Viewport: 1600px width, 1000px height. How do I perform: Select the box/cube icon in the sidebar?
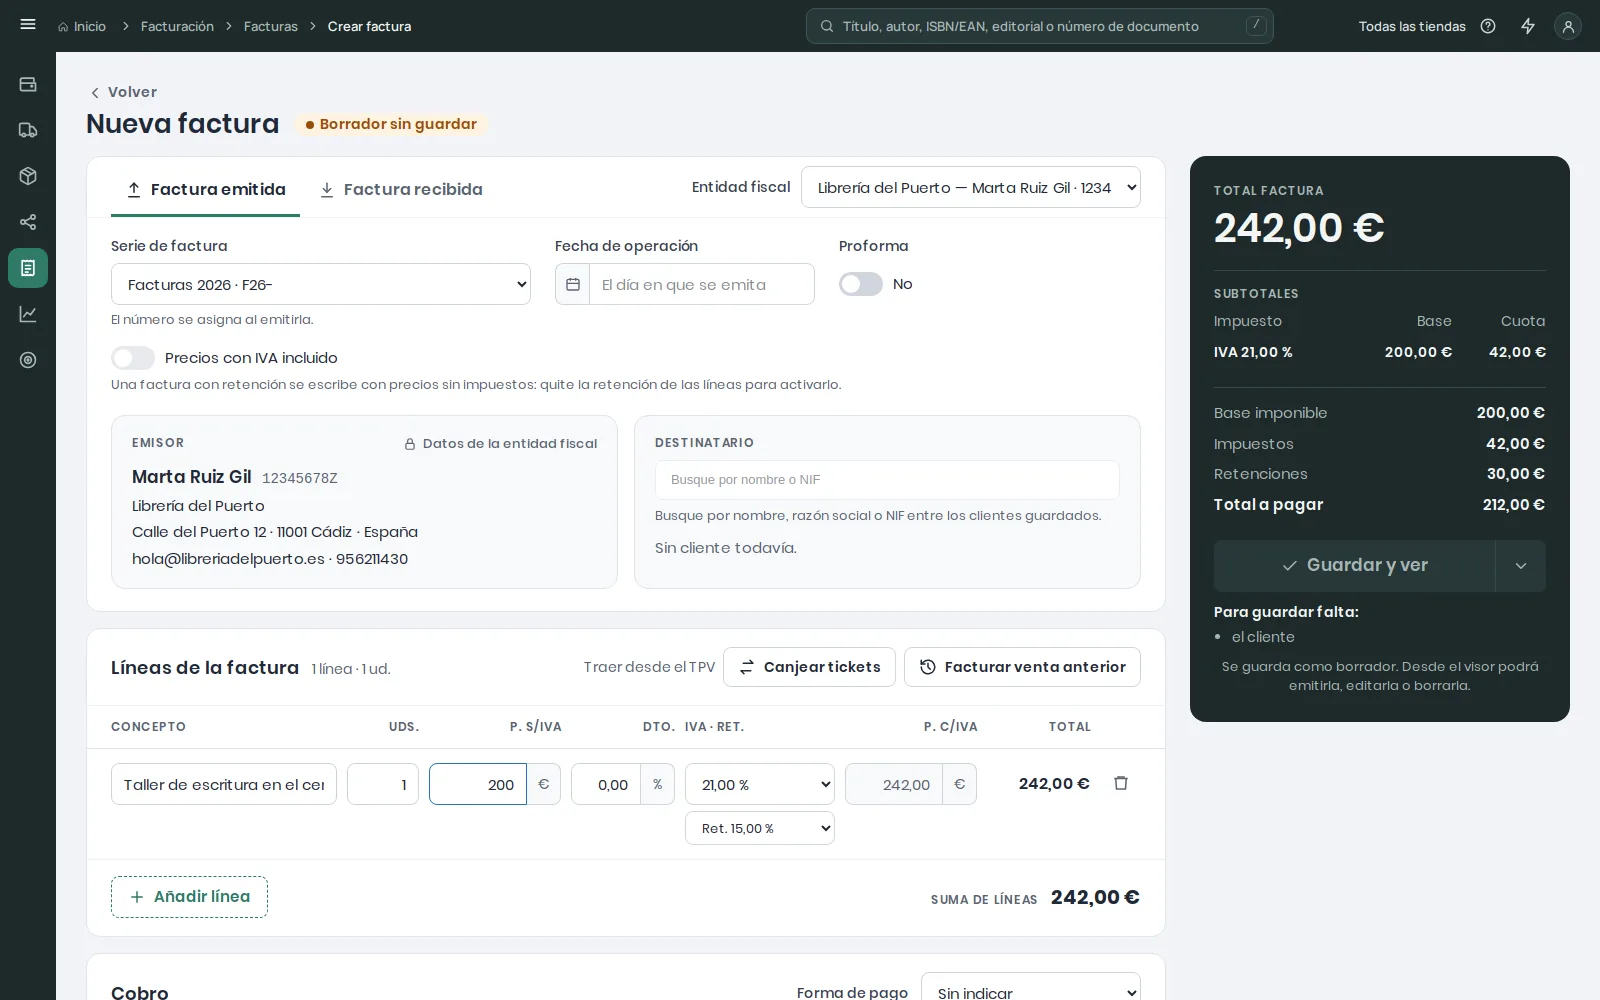28,176
